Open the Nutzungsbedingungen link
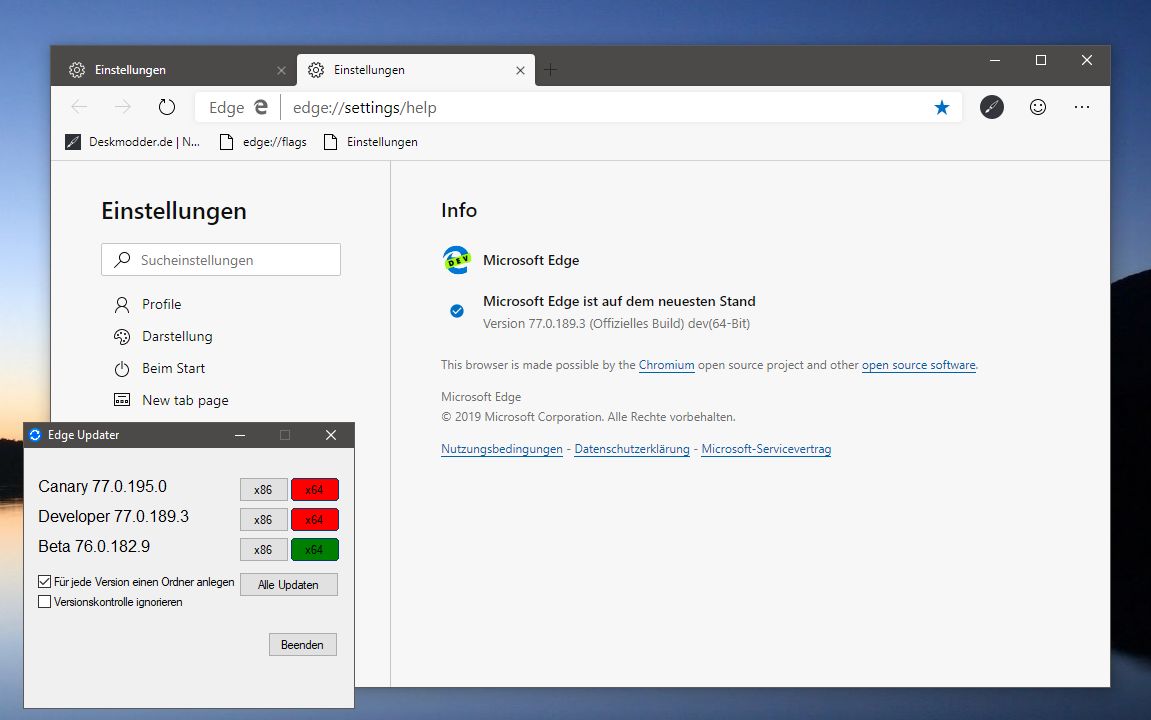The width and height of the screenshot is (1151, 720). coord(502,449)
